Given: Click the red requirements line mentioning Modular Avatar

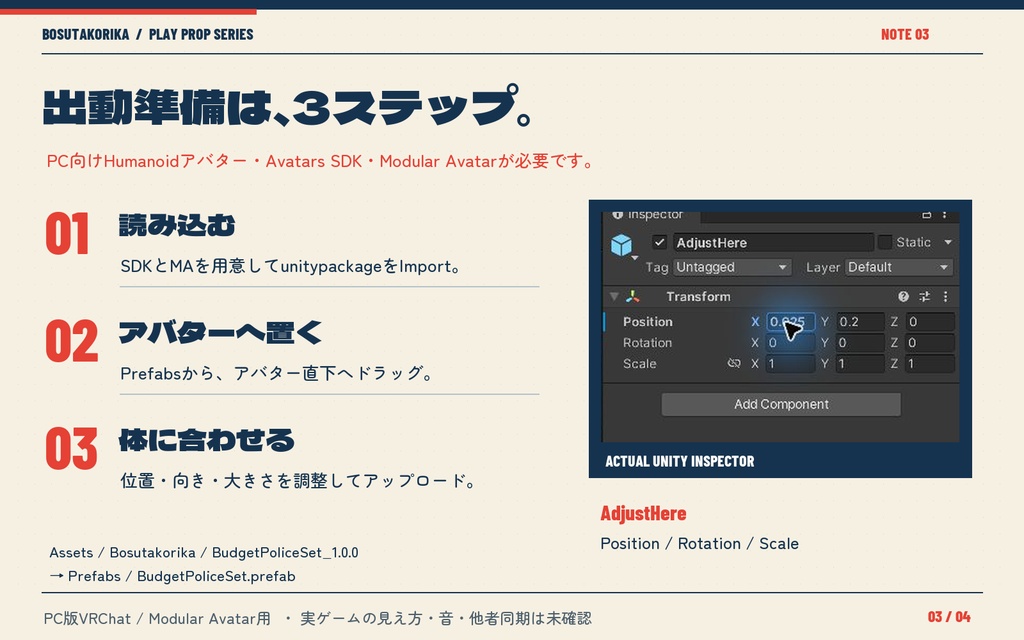Looking at the screenshot, I should (320, 161).
